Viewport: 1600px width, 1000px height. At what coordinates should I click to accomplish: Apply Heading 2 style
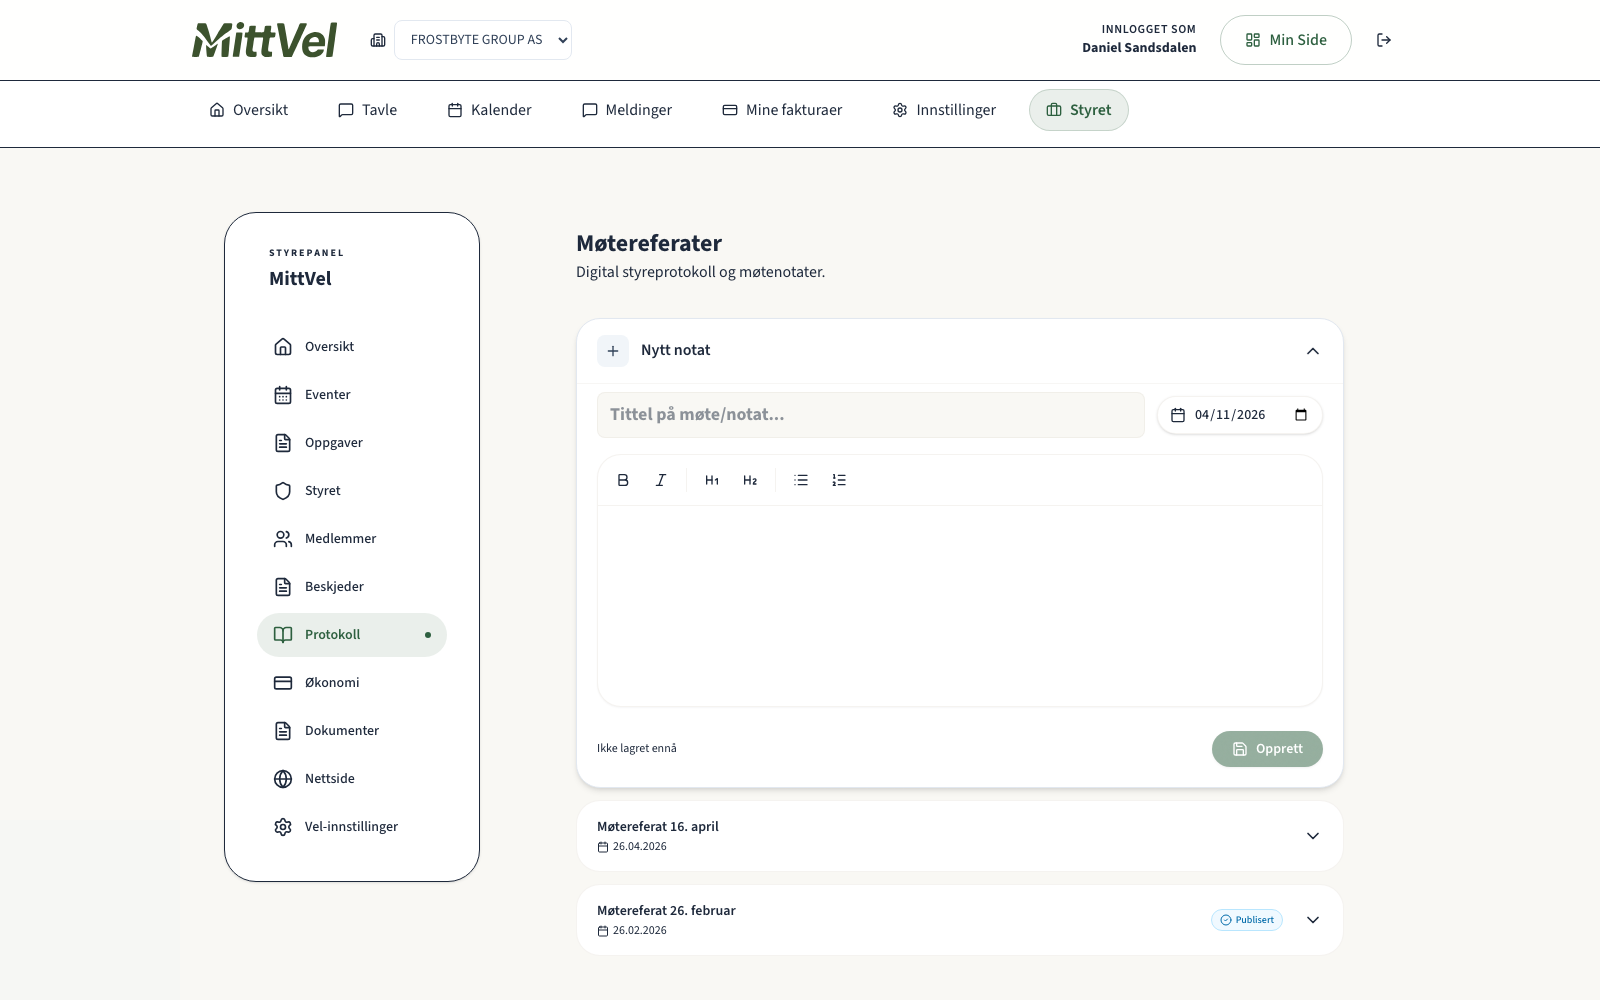point(750,480)
